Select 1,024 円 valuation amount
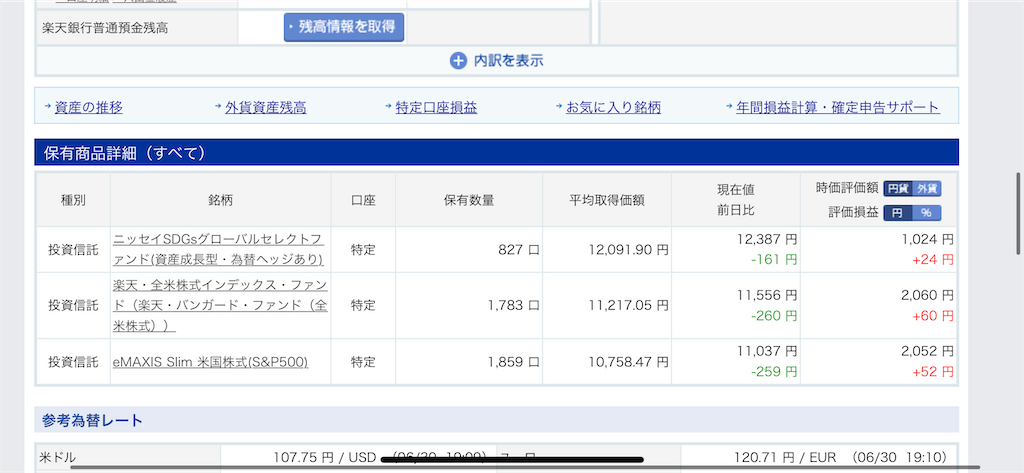1024x473 pixels. (927, 239)
